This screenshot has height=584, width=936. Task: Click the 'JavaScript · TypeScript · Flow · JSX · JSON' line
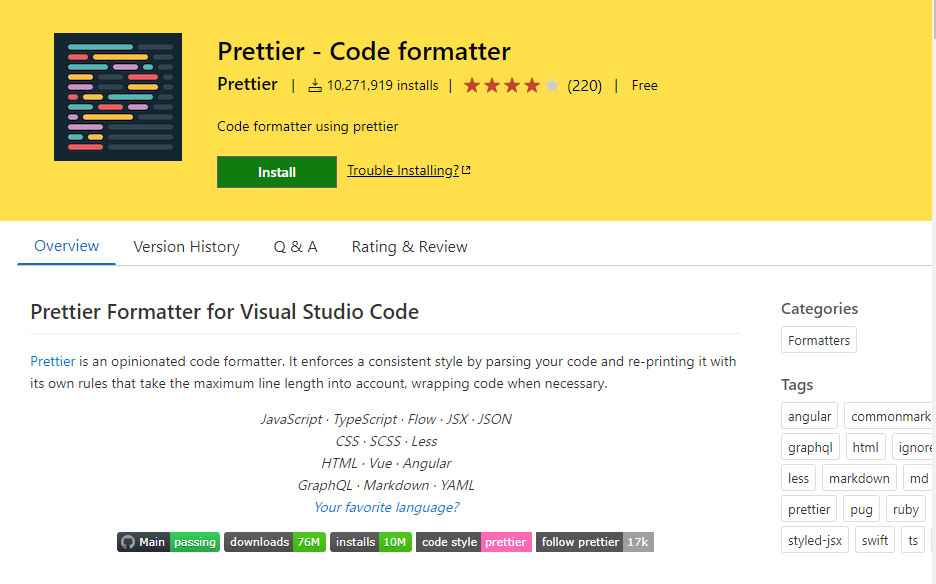[x=386, y=419]
